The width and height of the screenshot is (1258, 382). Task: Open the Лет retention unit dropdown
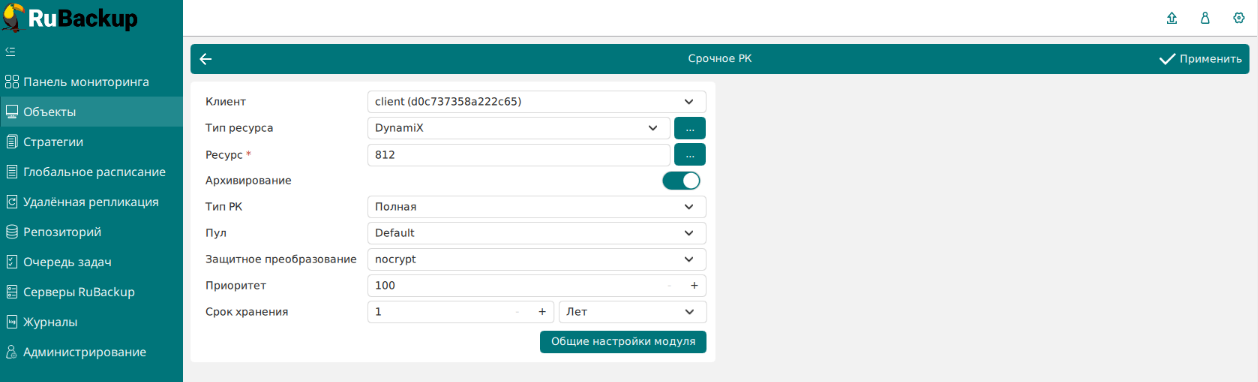pos(633,312)
